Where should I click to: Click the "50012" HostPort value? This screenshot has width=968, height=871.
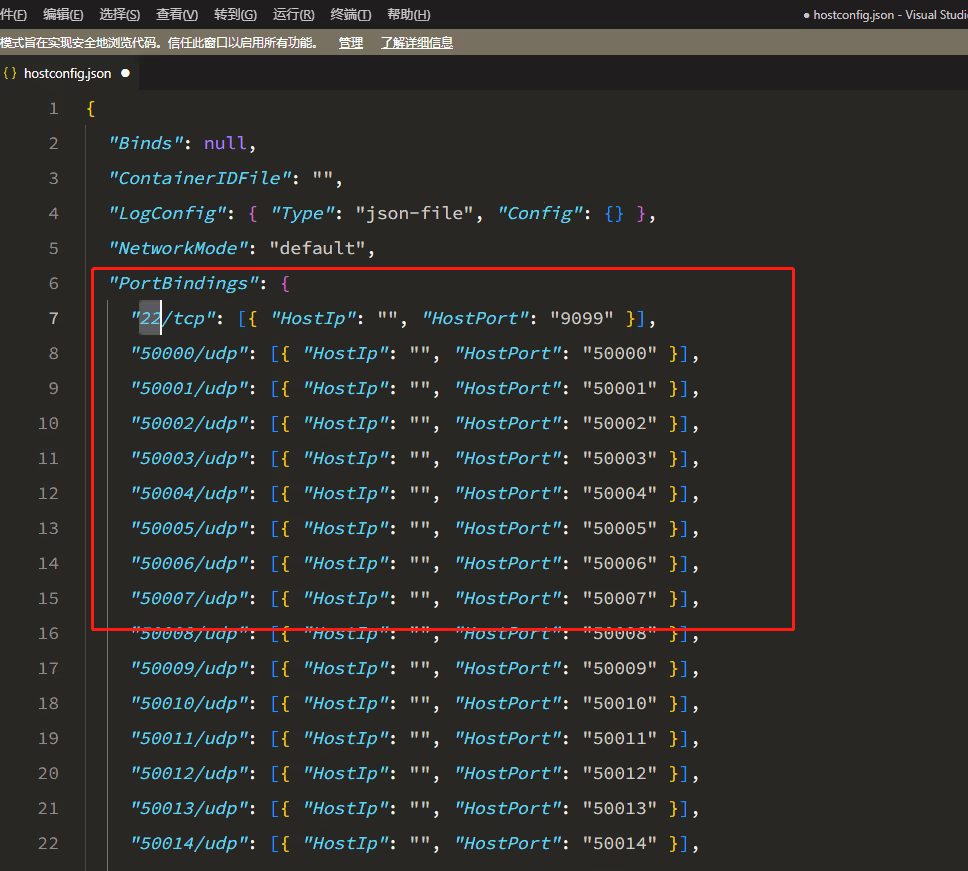pyautogui.click(x=620, y=773)
